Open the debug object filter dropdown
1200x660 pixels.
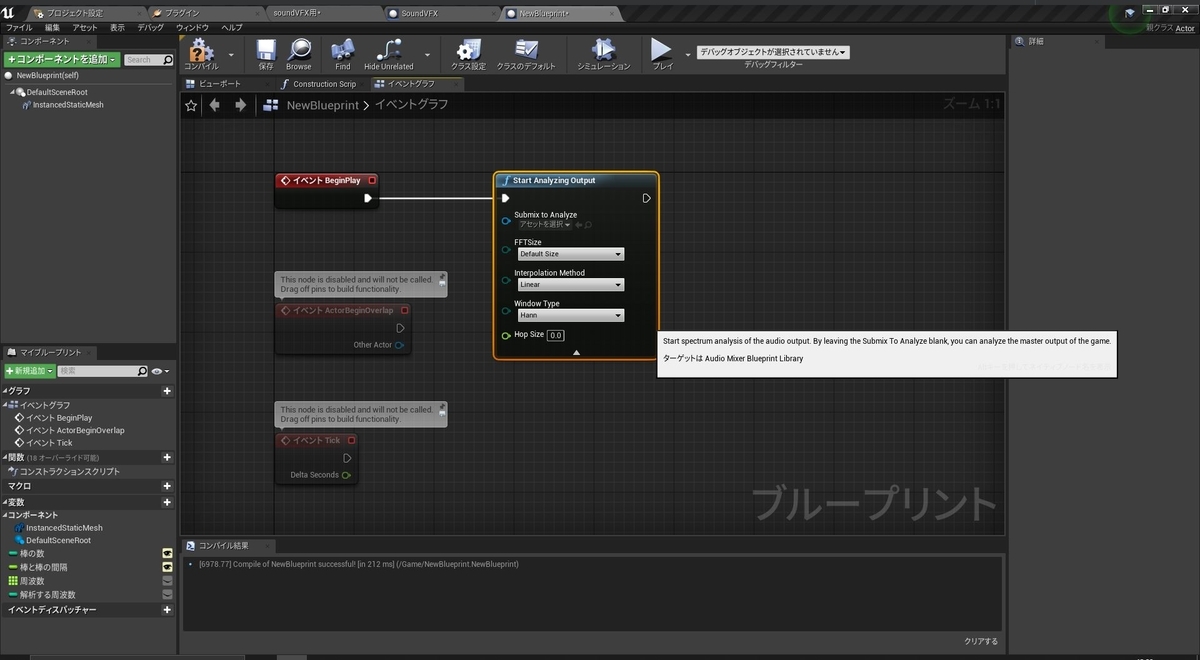click(x=773, y=52)
